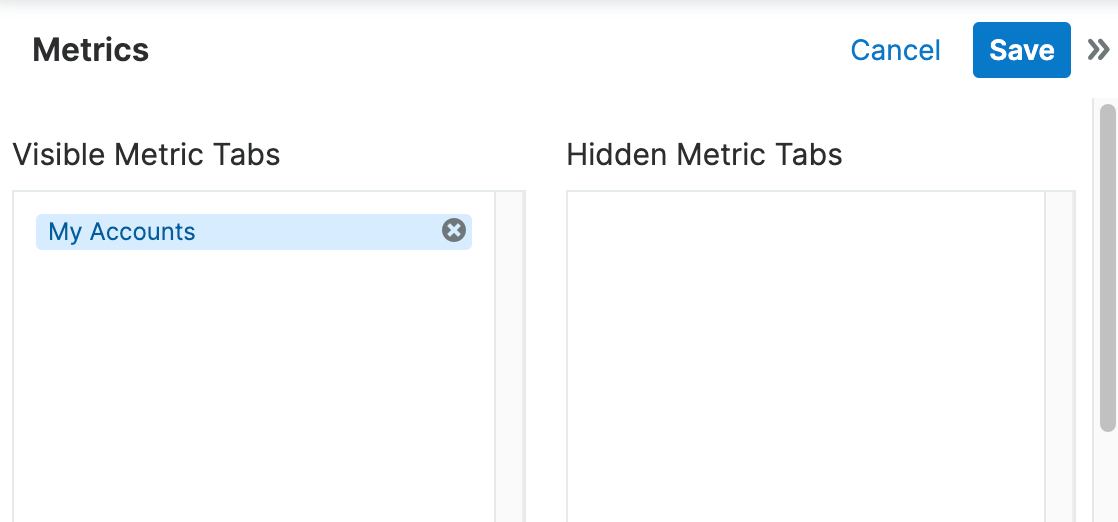Click the My Accounts label text

click(122, 232)
